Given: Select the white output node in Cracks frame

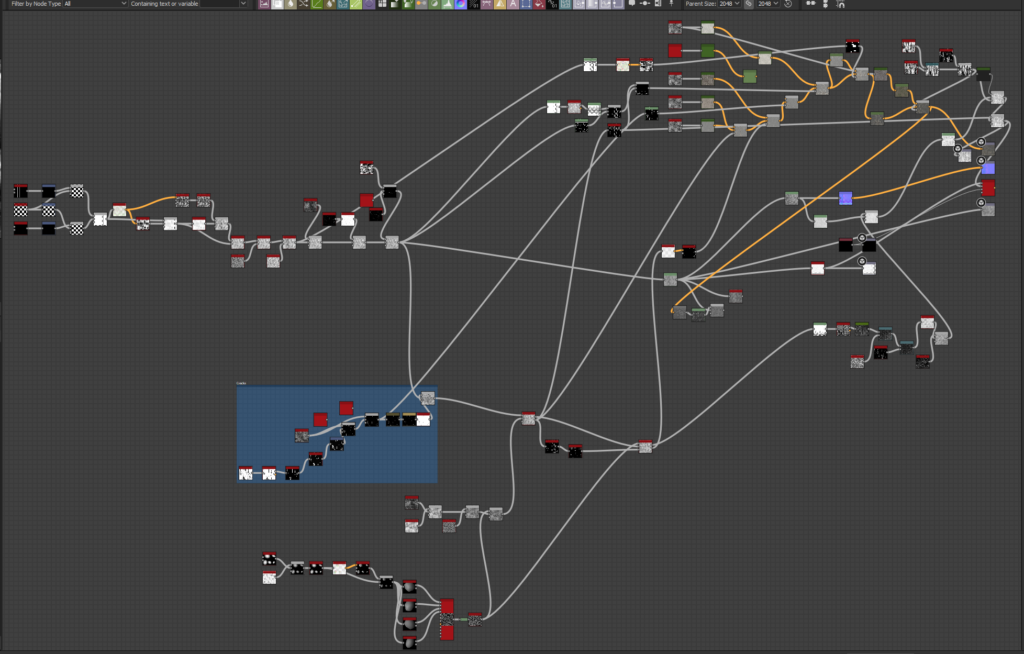Looking at the screenshot, I should [423, 419].
